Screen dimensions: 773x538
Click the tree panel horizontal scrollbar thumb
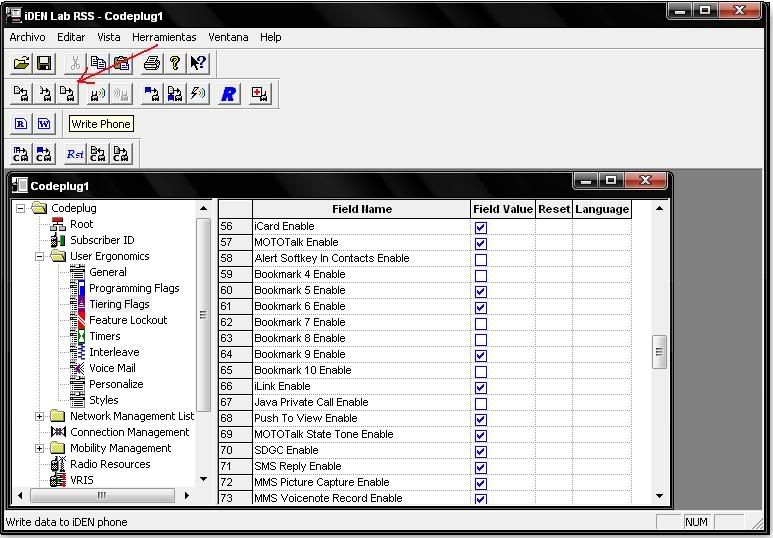click(102, 495)
